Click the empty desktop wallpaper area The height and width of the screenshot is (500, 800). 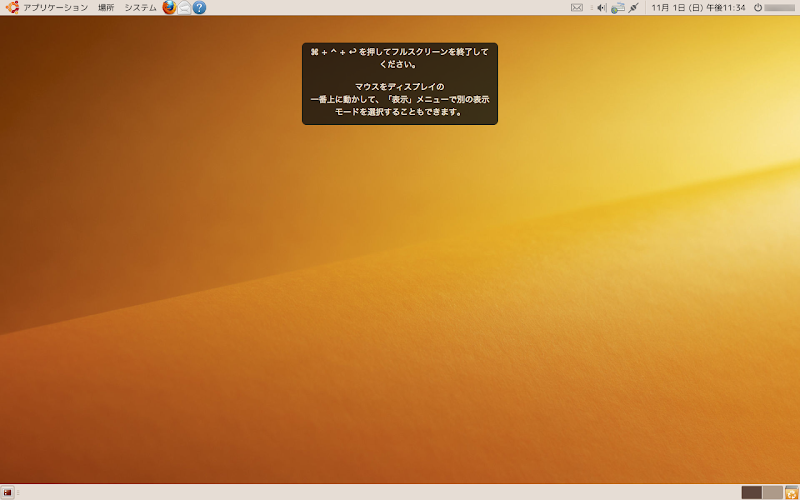(400, 300)
